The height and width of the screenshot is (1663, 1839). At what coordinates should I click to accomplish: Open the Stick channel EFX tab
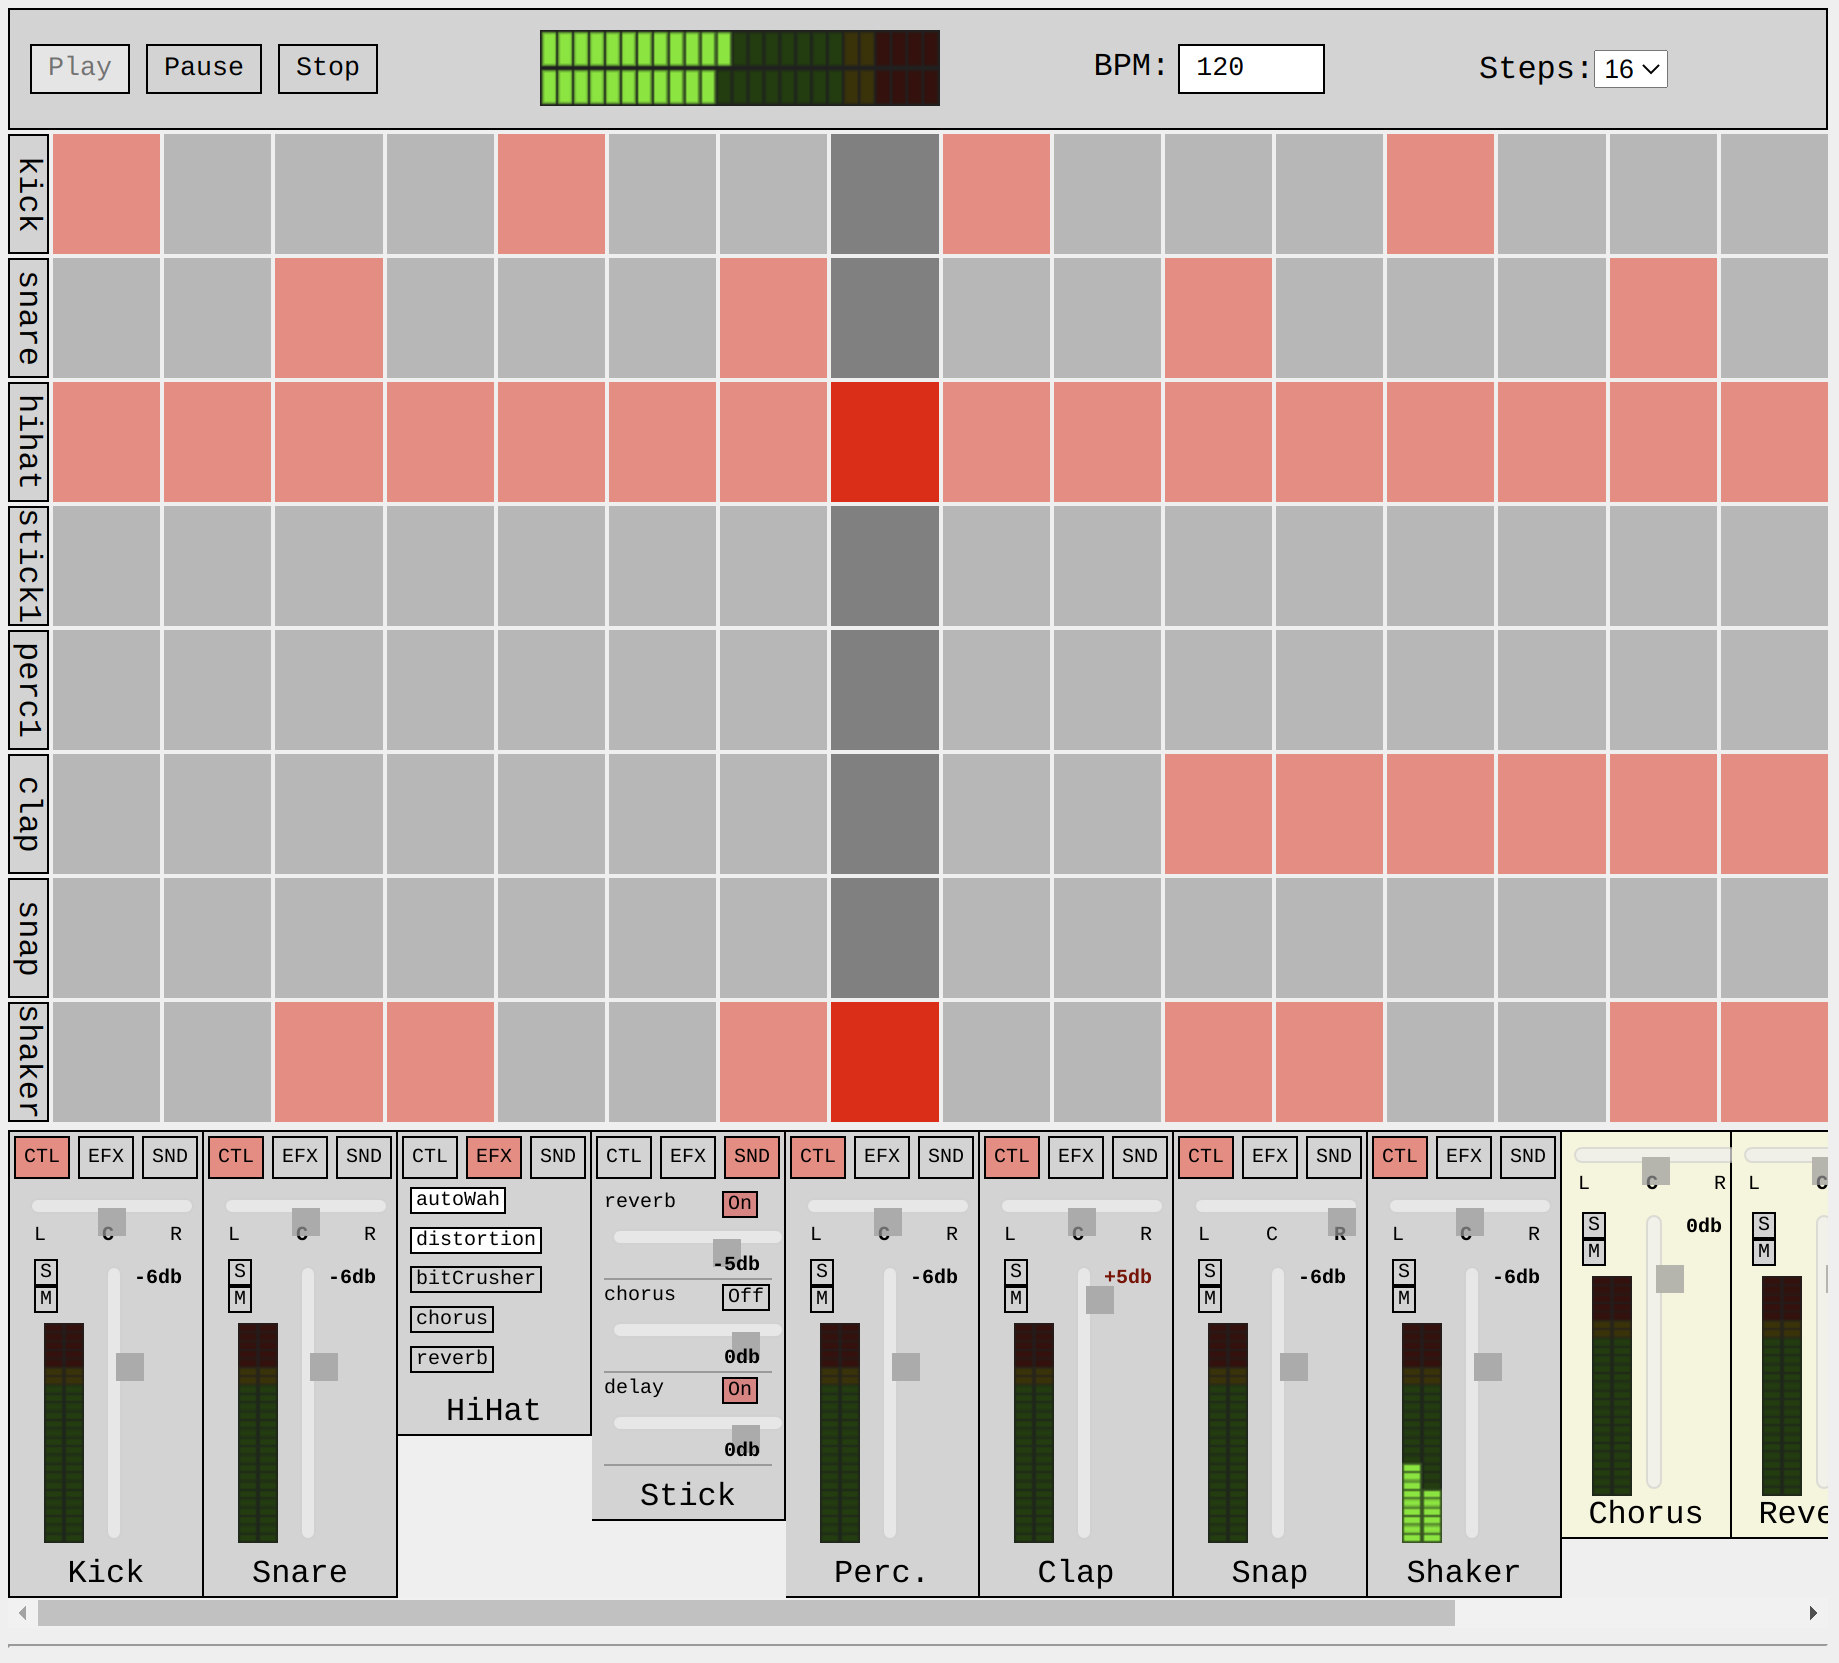tap(688, 1157)
